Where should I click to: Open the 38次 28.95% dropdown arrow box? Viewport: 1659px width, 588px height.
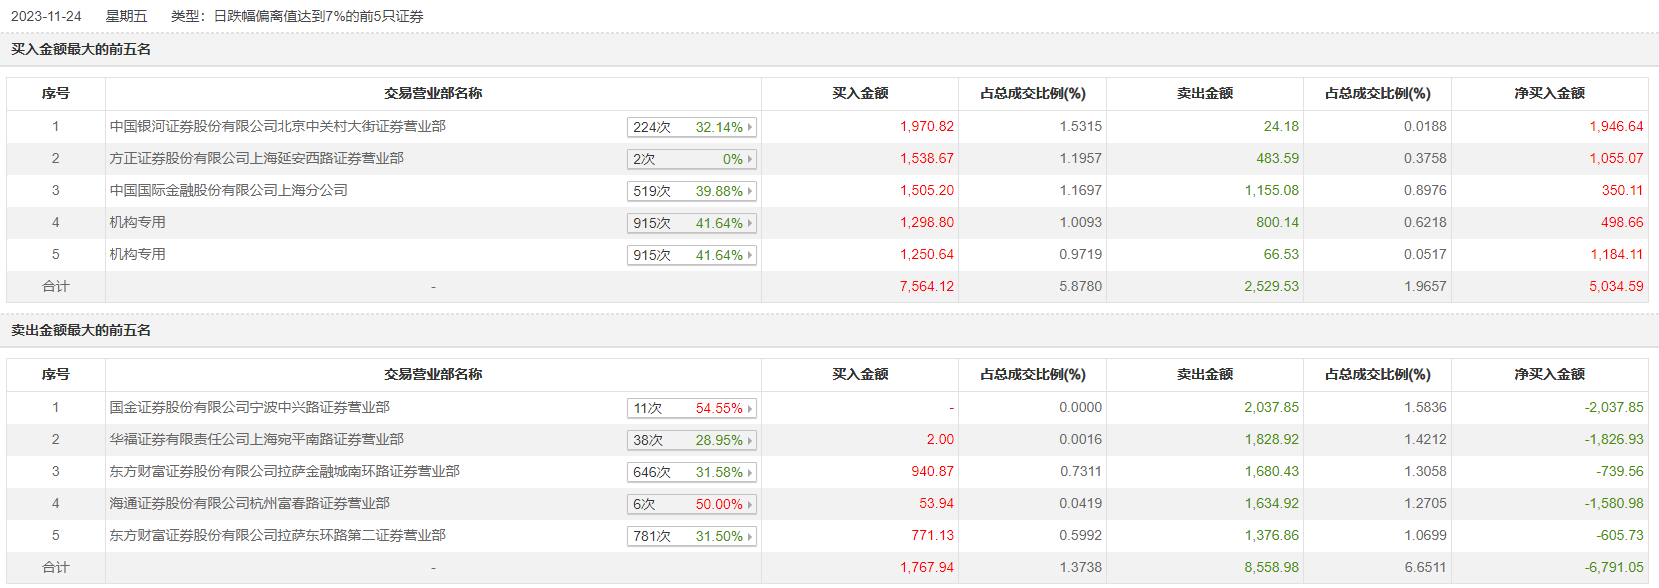[x=691, y=440]
